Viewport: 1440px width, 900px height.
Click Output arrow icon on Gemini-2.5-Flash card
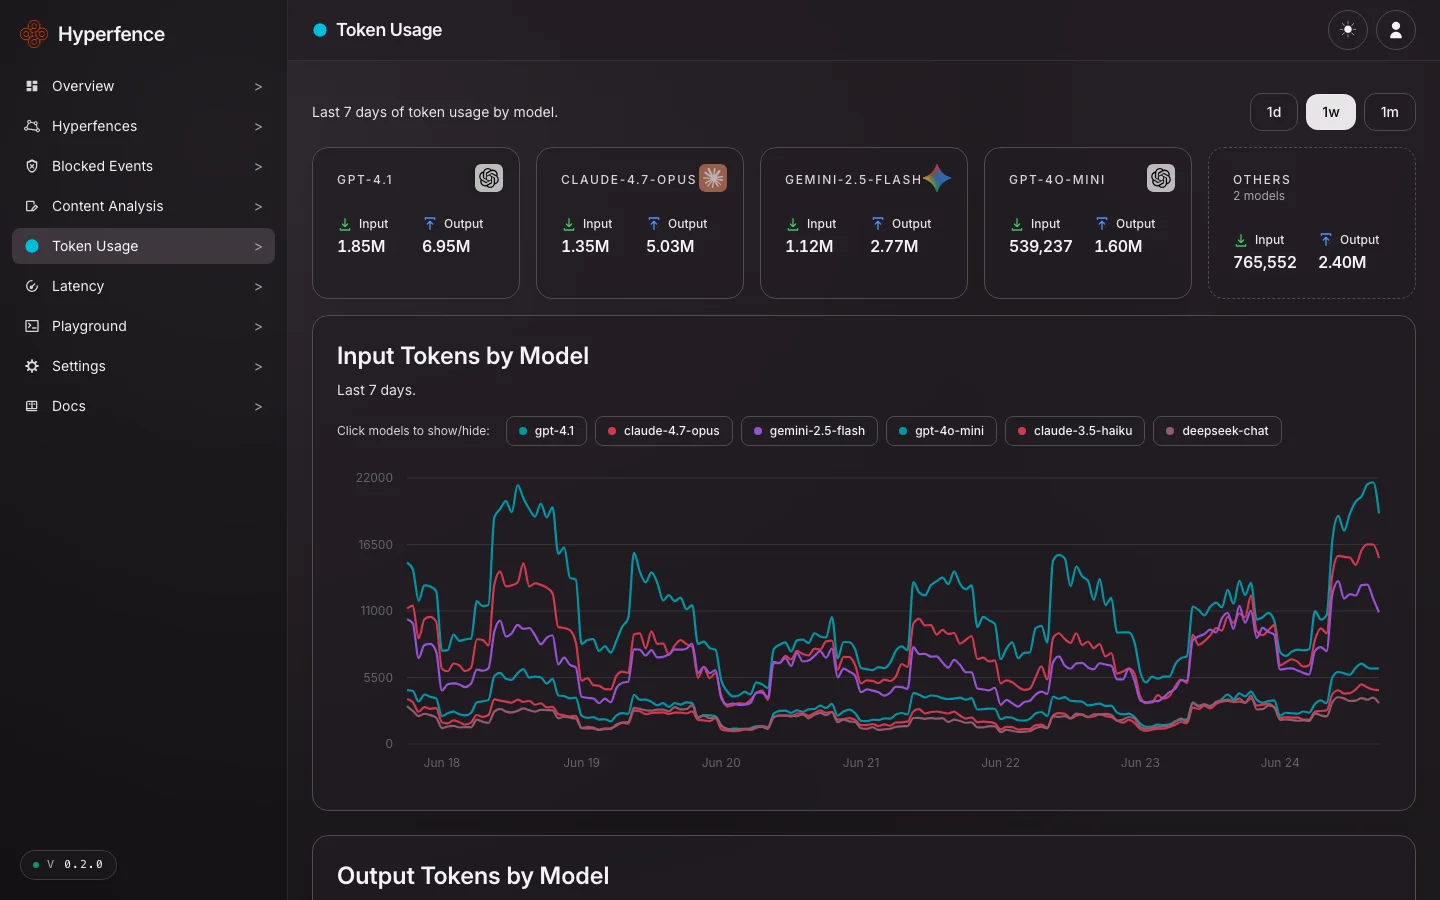pos(878,224)
